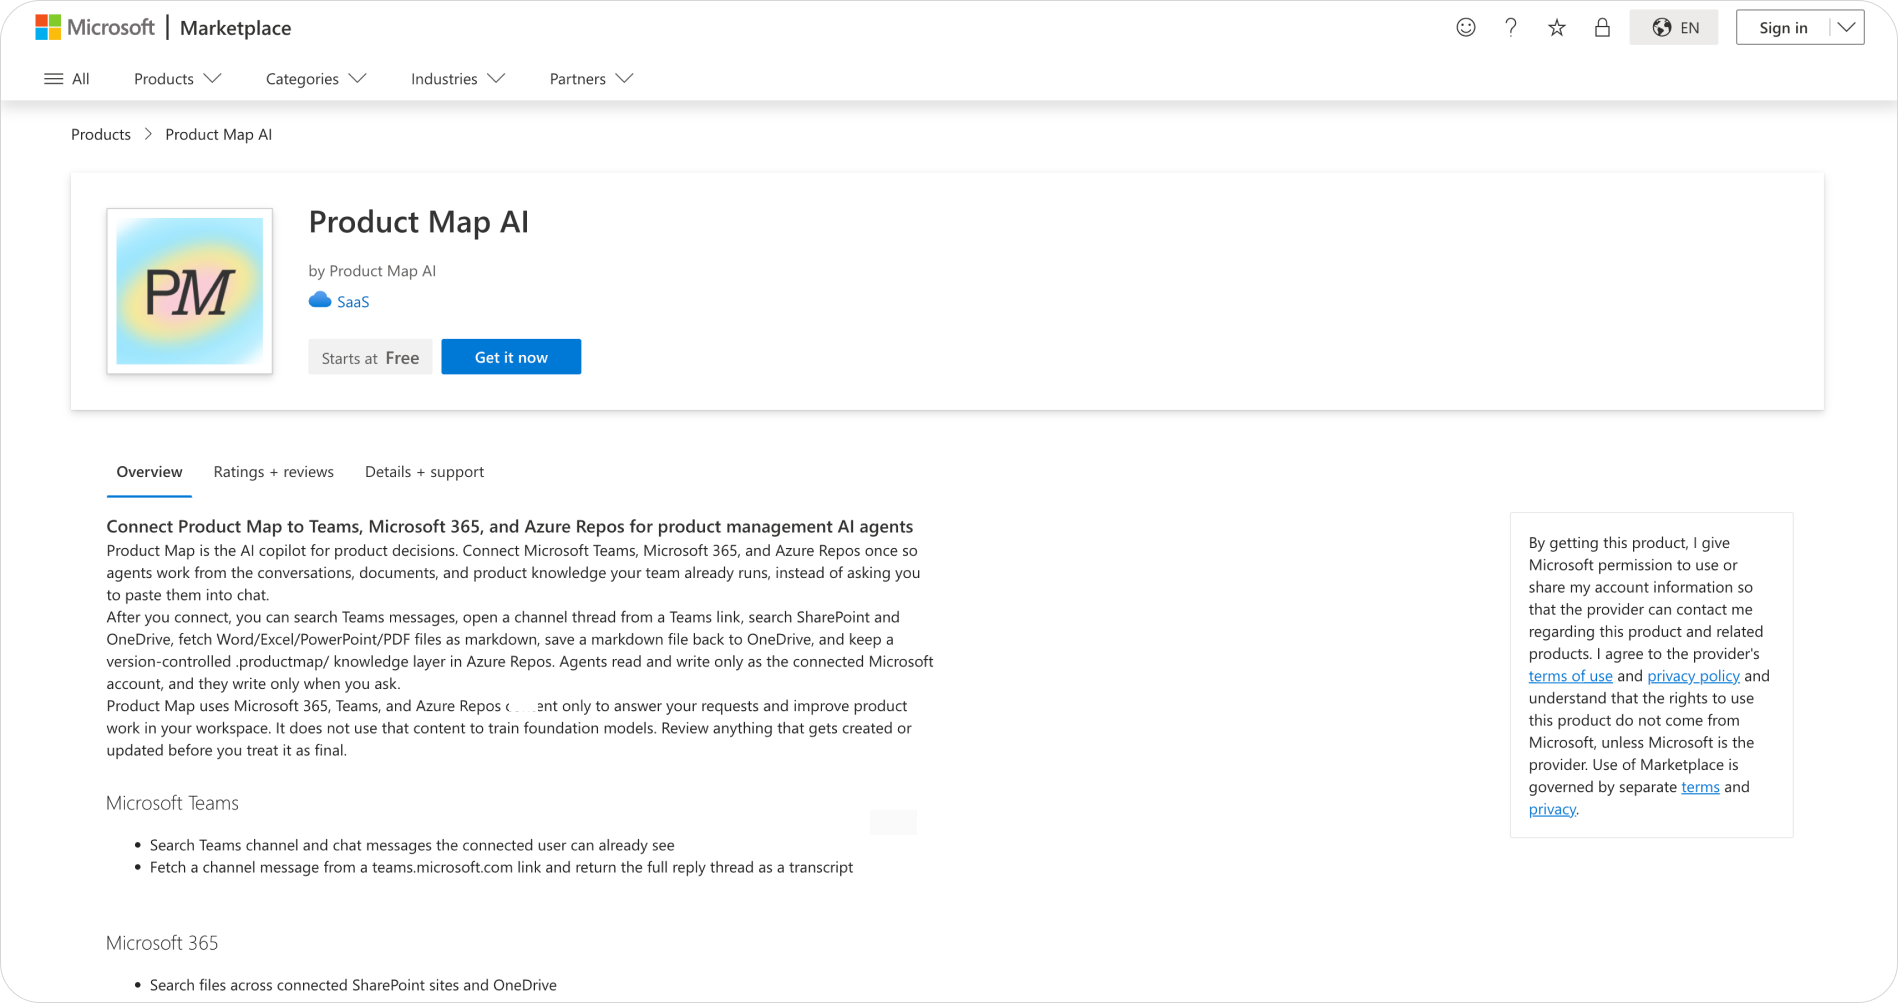Open the SaaS link
The image size is (1898, 1003).
(x=353, y=301)
